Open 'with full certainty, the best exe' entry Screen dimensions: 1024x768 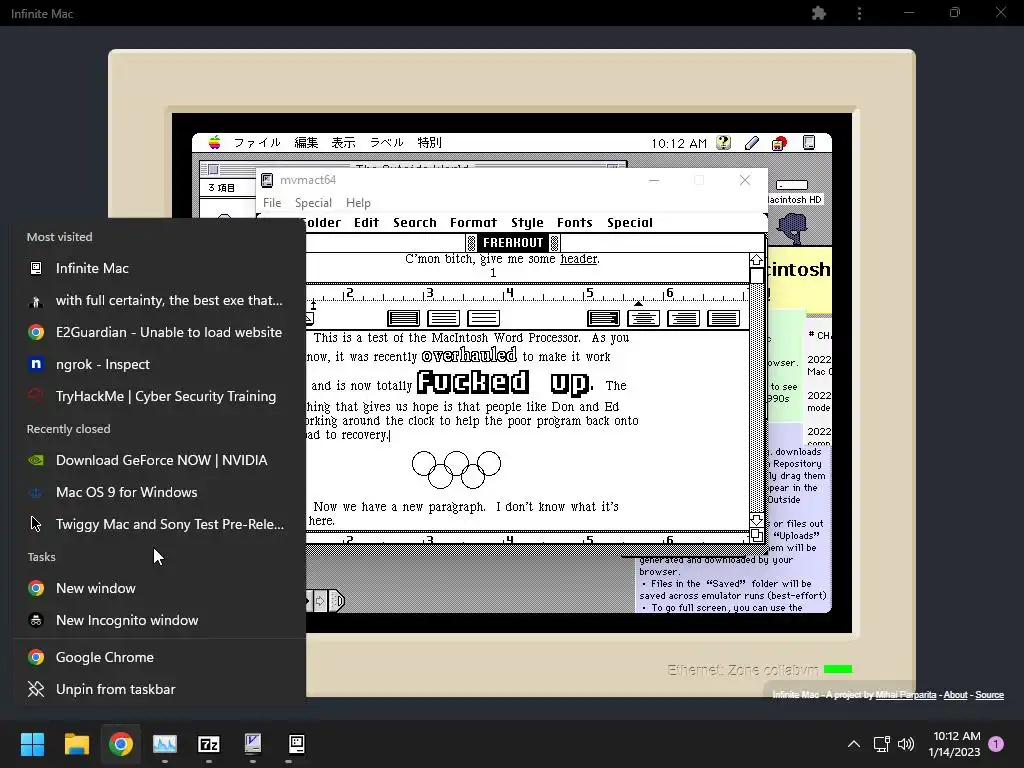tap(159, 300)
